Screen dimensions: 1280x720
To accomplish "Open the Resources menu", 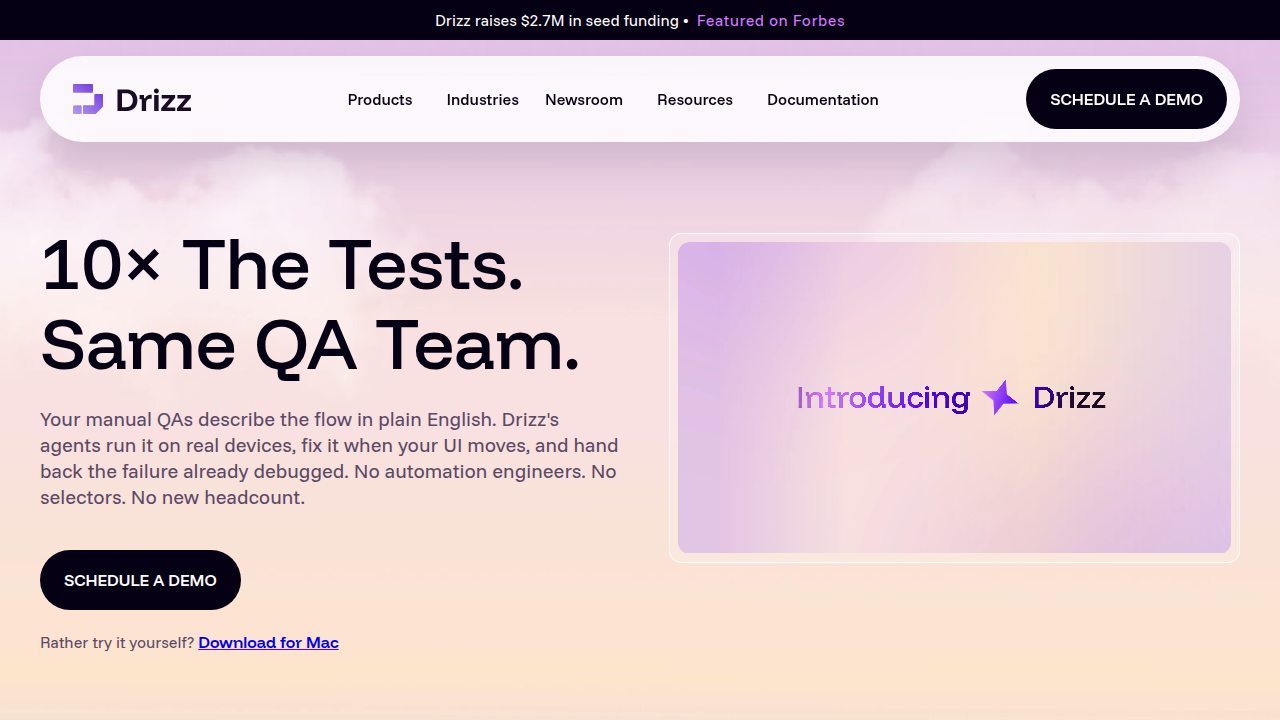I will pyautogui.click(x=695, y=100).
